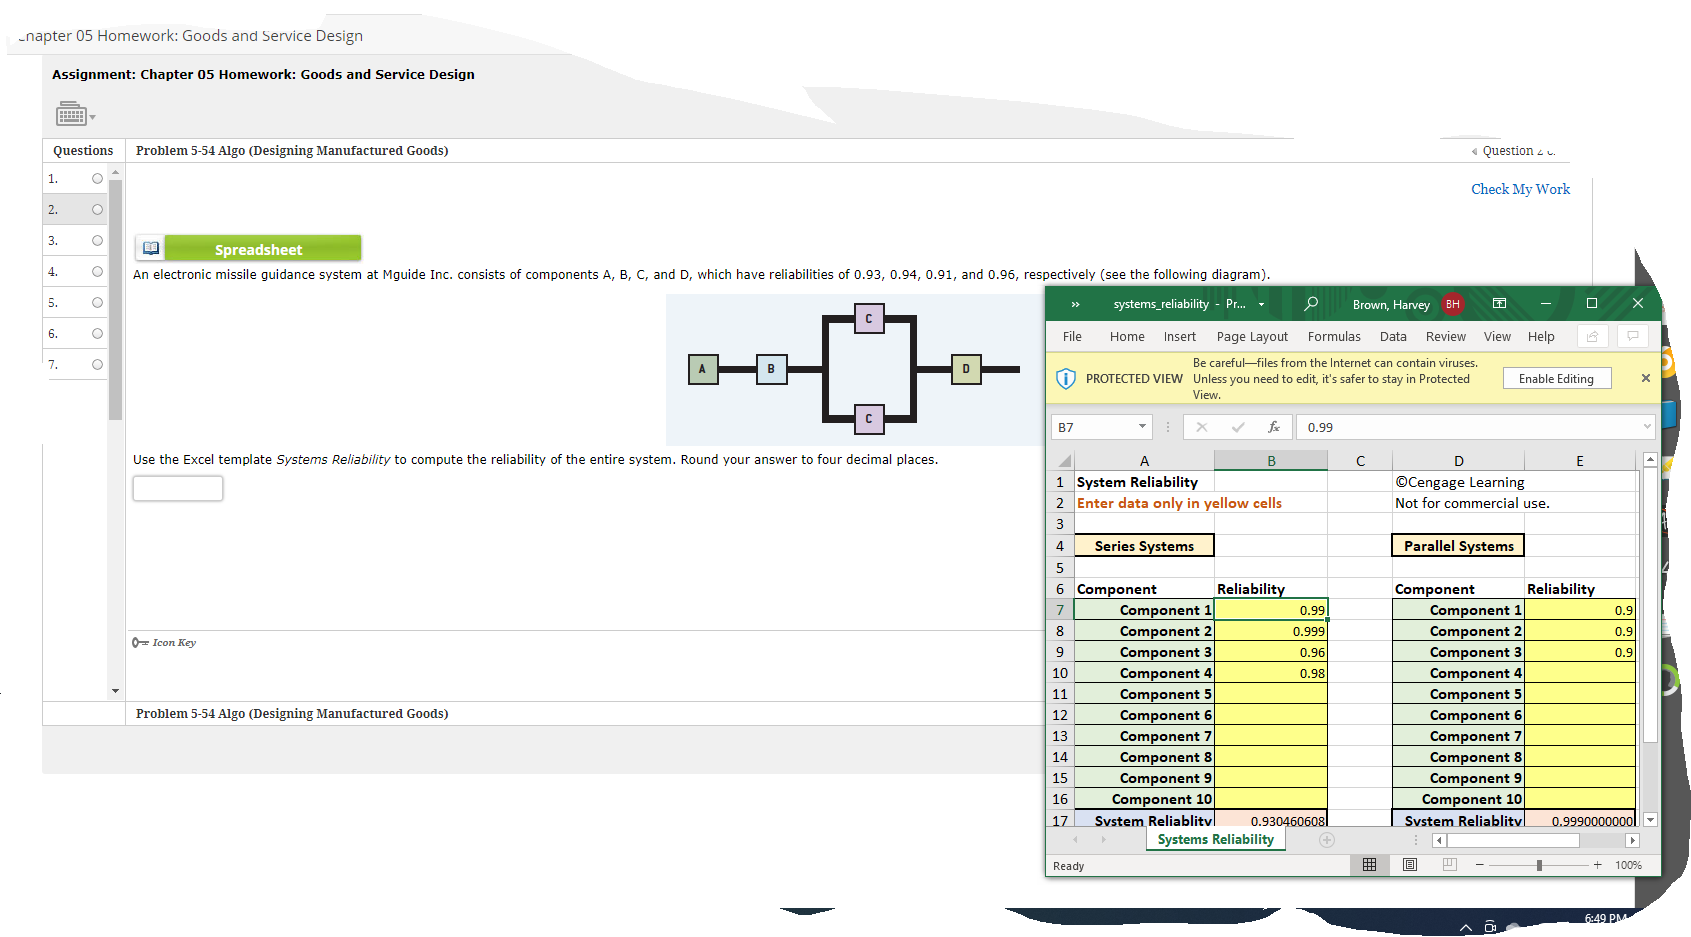Open the Review ribbon tab
Image resolution: width=1691 pixels, height=937 pixels.
pyautogui.click(x=1446, y=337)
